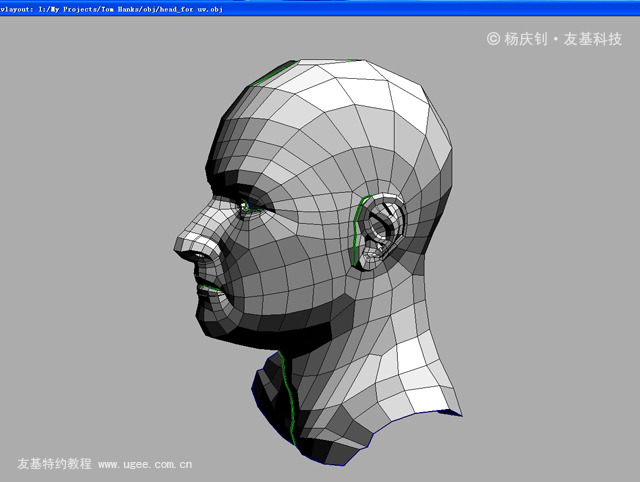Image resolution: width=640 pixels, height=482 pixels.
Task: Click the ear of the head mesh
Action: click(x=380, y=231)
